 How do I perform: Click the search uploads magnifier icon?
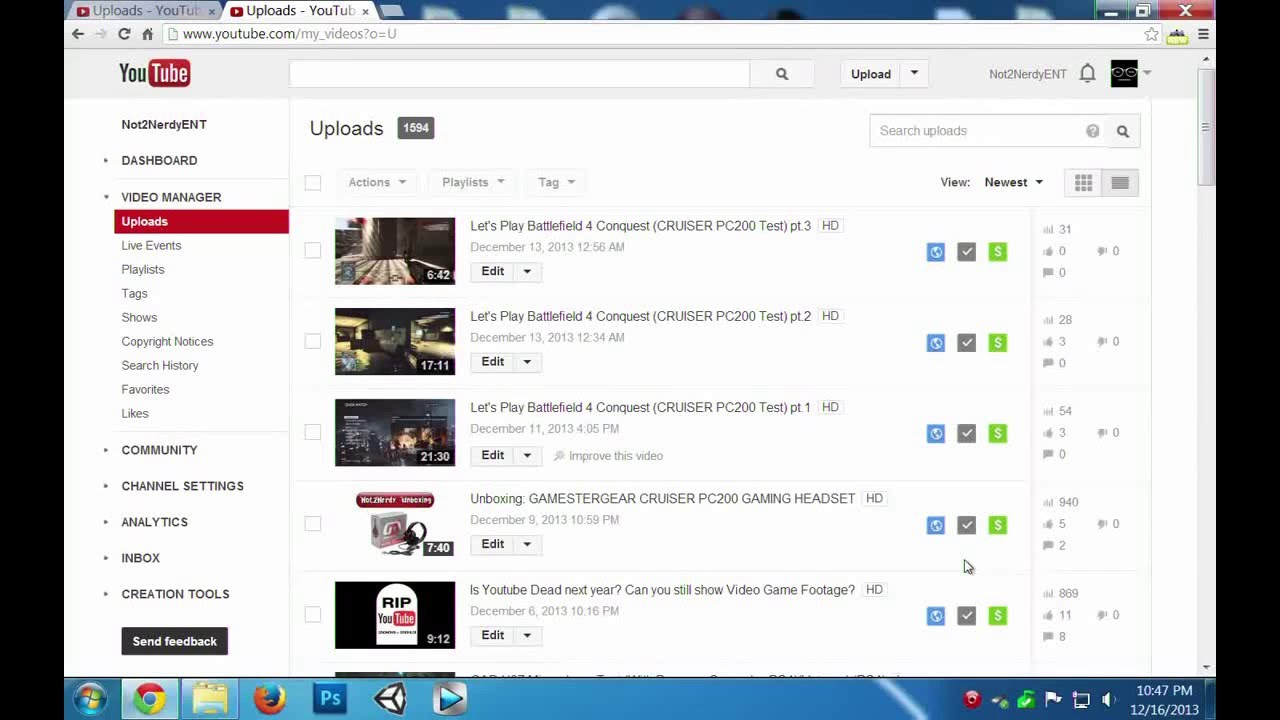coord(1123,131)
